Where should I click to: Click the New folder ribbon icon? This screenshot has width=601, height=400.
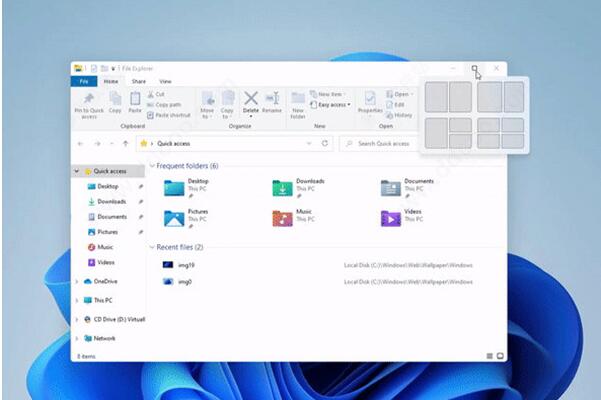298,98
